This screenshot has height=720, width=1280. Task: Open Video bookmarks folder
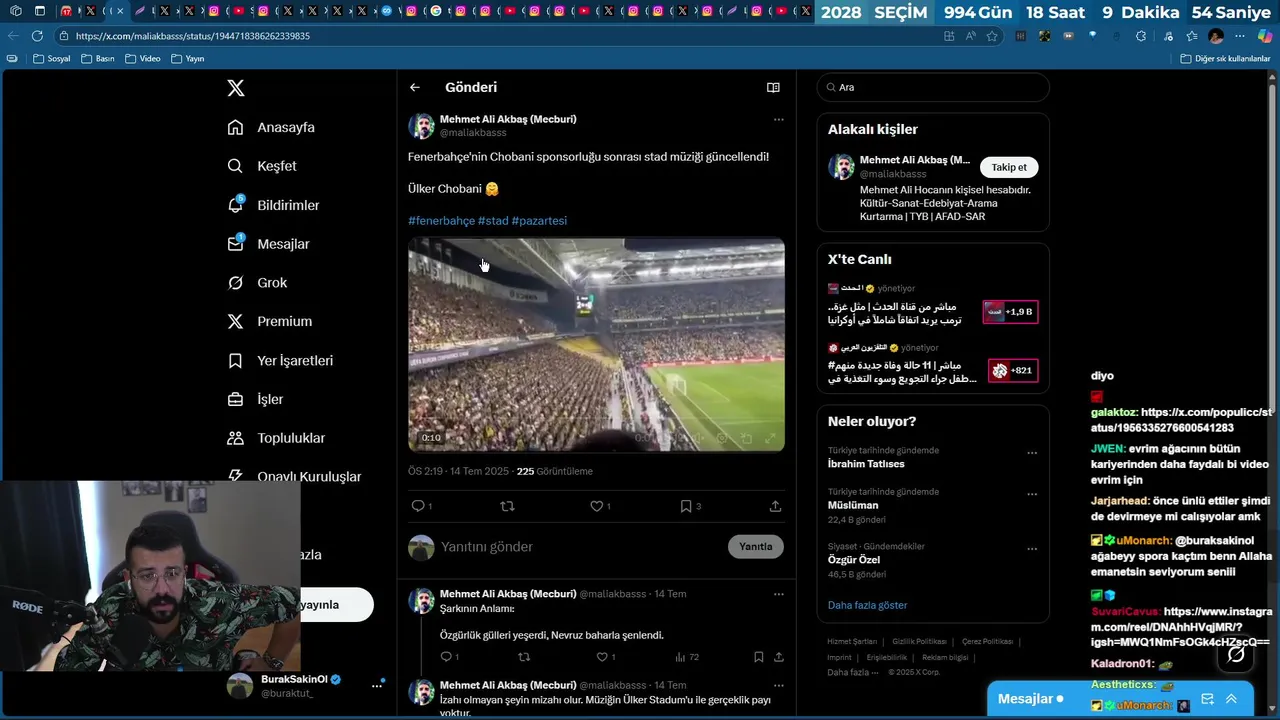[143, 59]
